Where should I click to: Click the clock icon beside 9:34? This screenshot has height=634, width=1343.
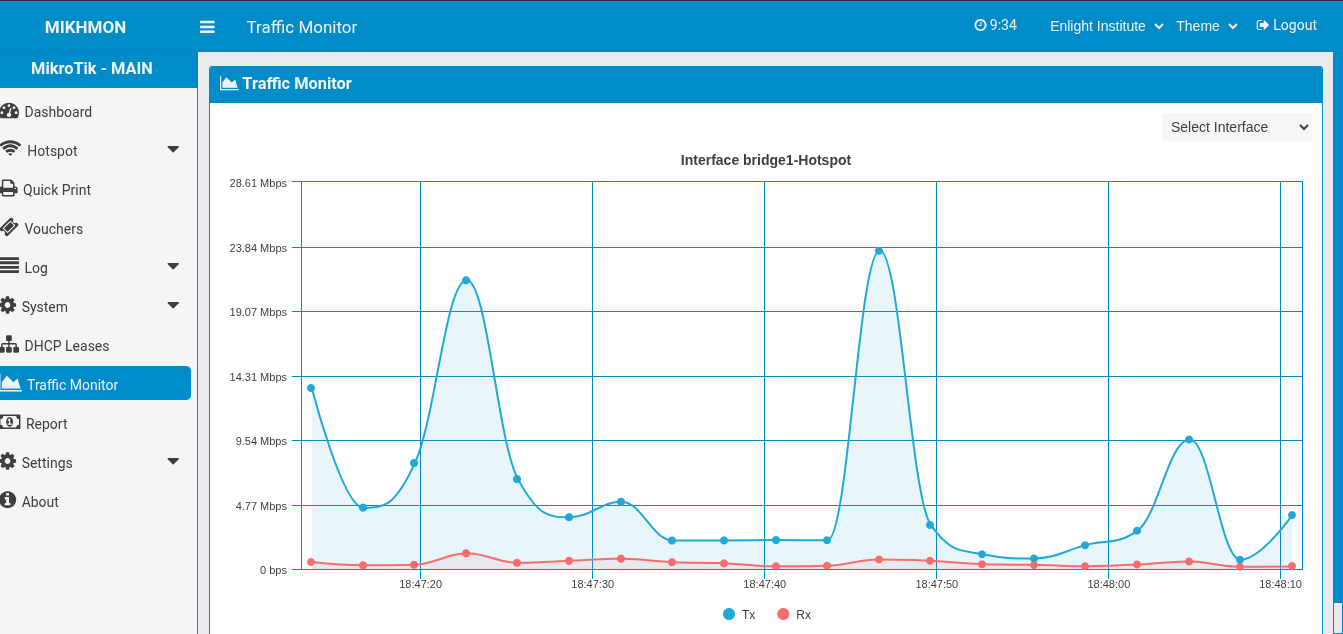tap(980, 25)
